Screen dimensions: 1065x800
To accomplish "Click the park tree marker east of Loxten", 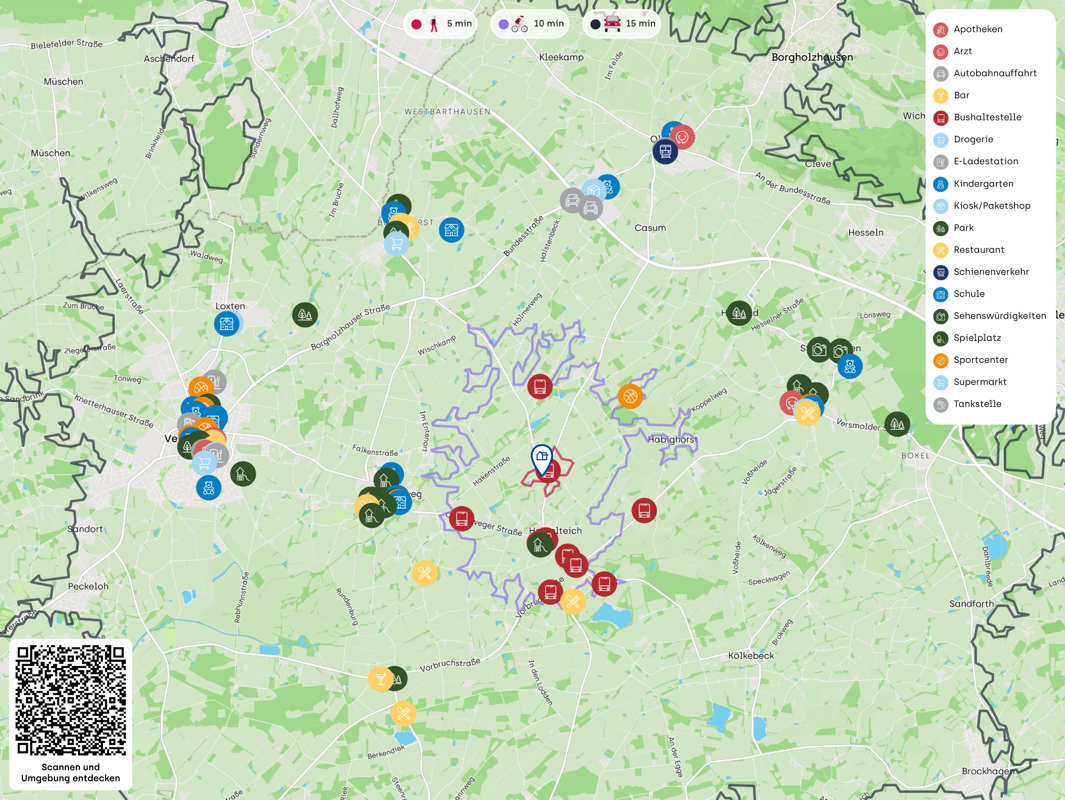I will 305,315.
